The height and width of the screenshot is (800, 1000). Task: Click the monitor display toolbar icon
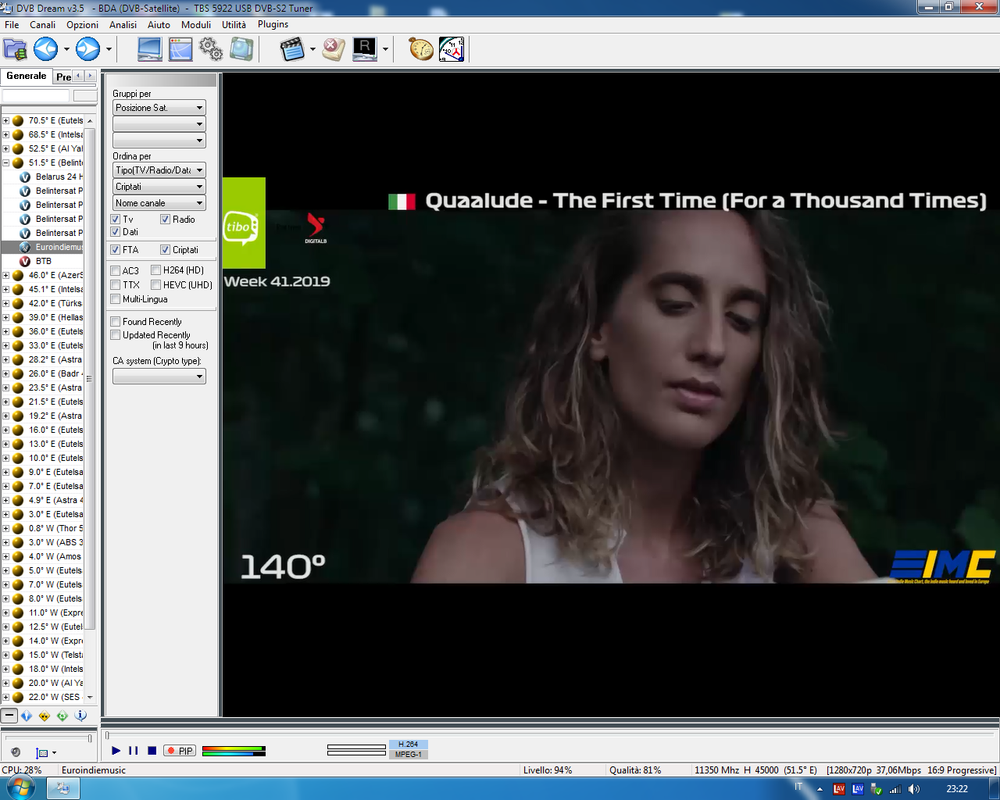coord(149,49)
